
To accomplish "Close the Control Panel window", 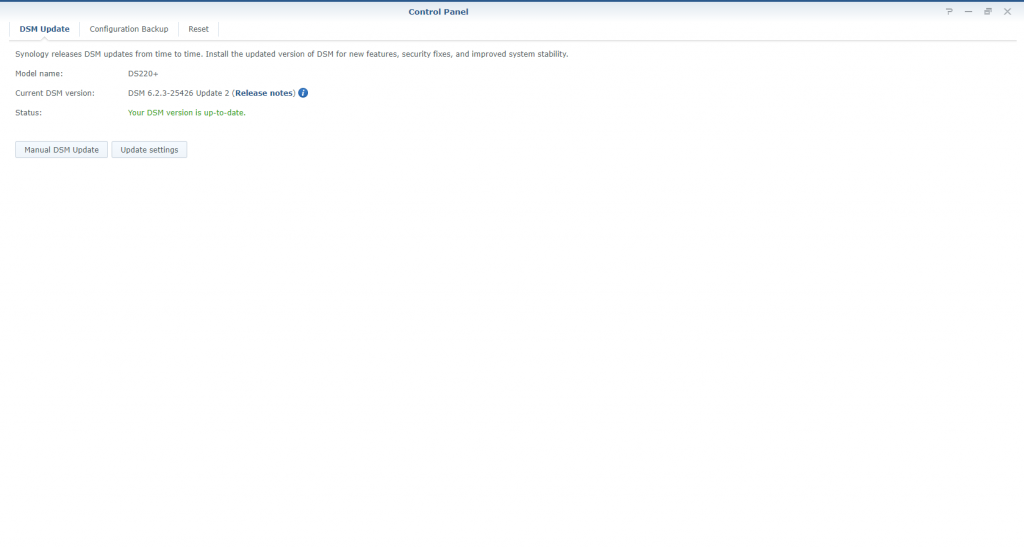I will [1007, 11].
